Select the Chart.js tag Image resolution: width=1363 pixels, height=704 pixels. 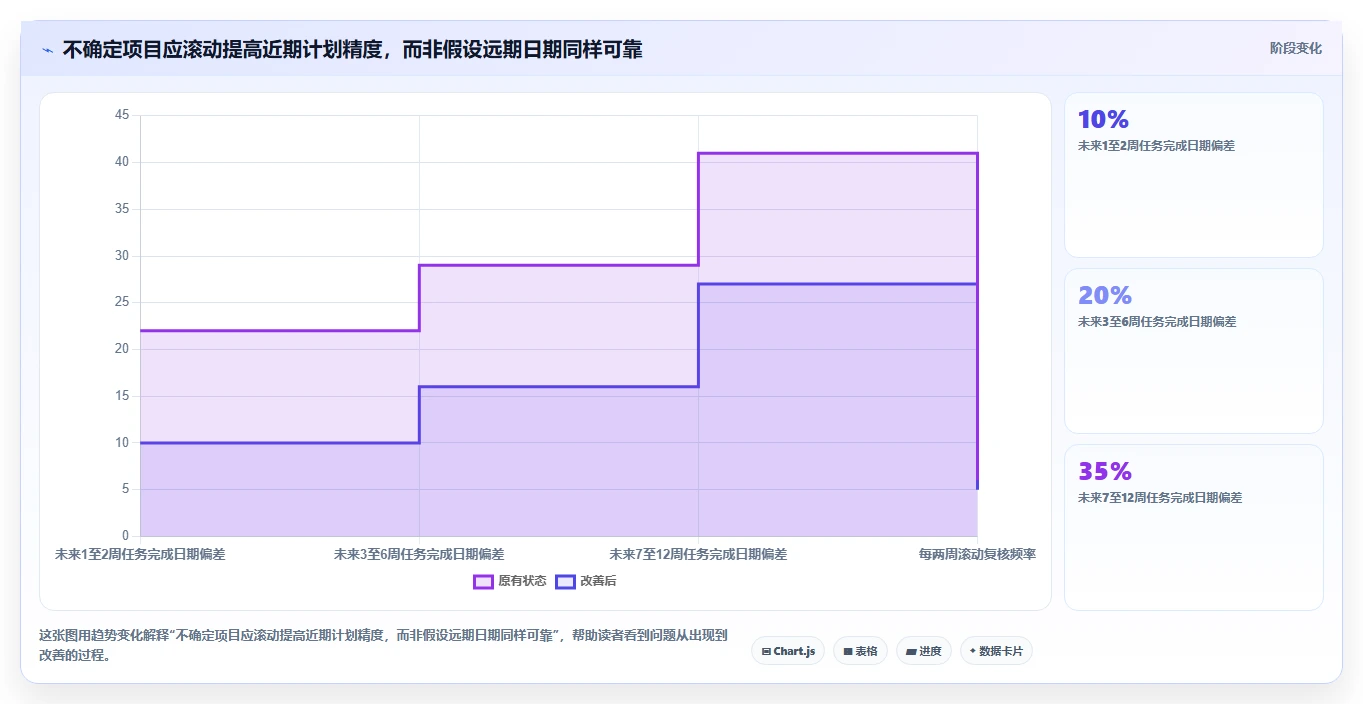(788, 651)
